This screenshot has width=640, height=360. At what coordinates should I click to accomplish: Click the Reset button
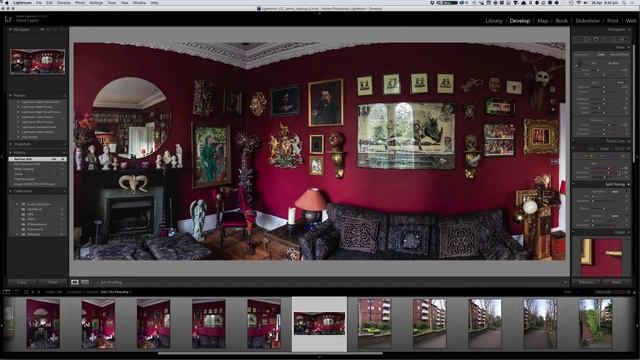[x=616, y=282]
